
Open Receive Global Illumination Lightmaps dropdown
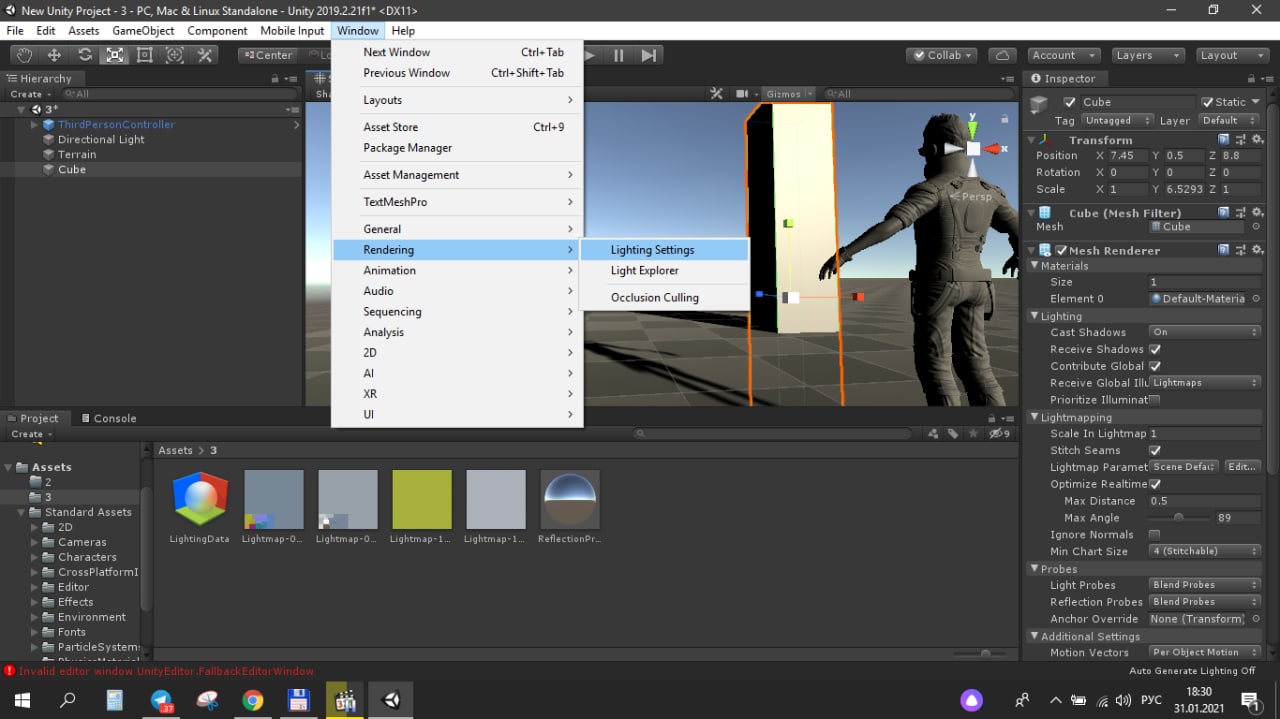click(1205, 383)
